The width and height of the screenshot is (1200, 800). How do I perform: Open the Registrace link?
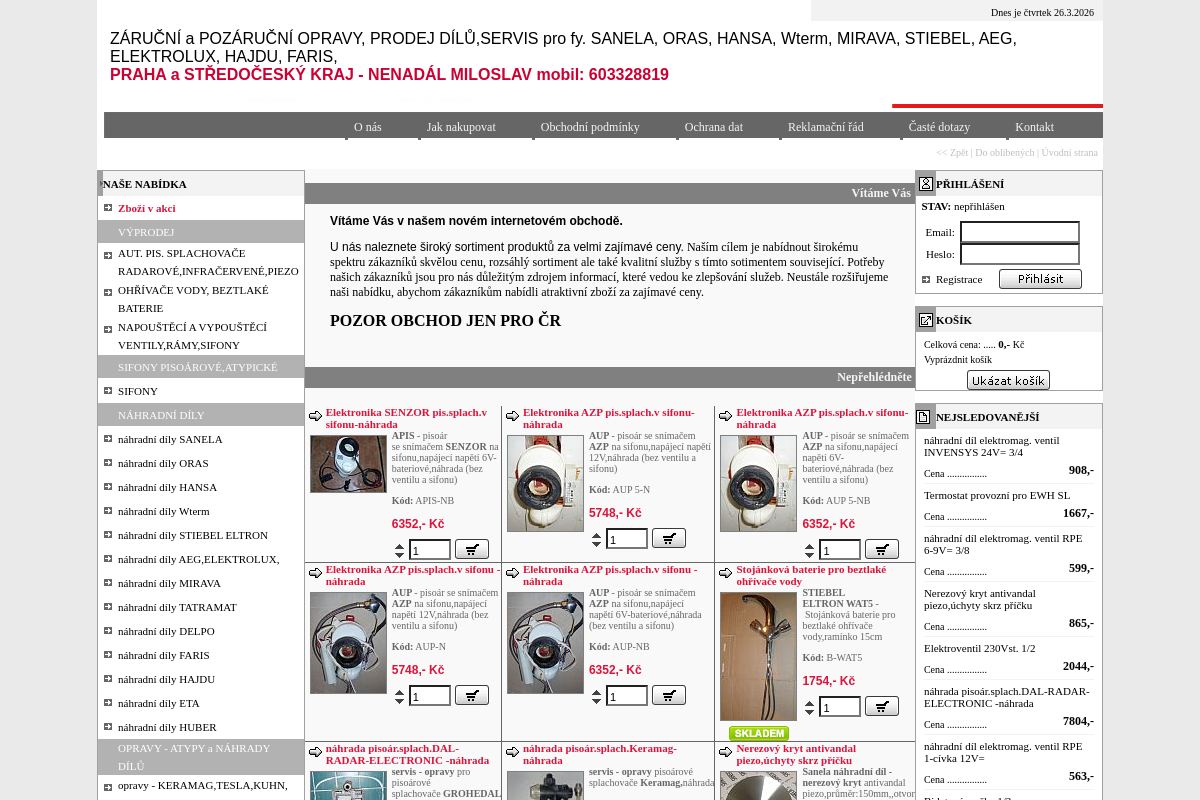959,279
